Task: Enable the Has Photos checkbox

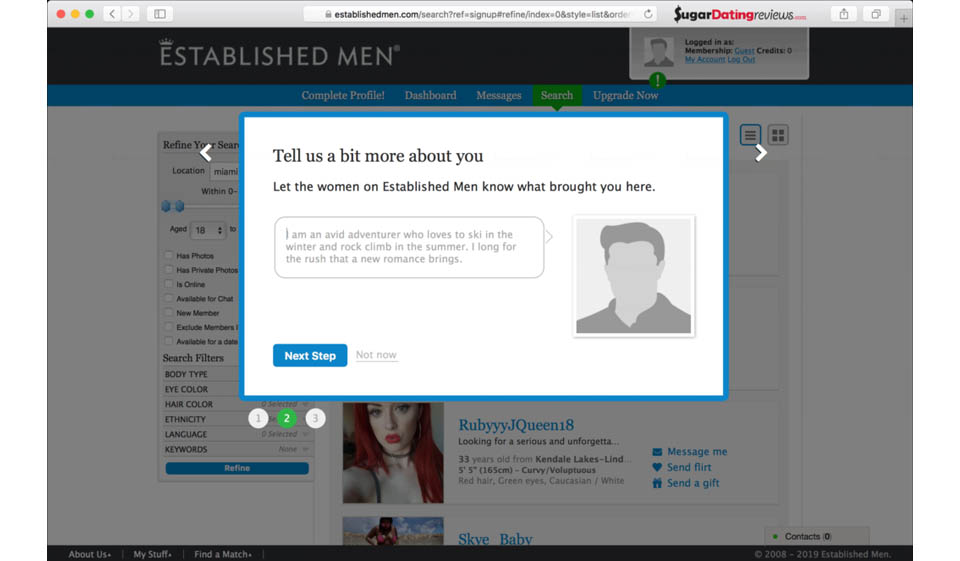Action: click(169, 256)
